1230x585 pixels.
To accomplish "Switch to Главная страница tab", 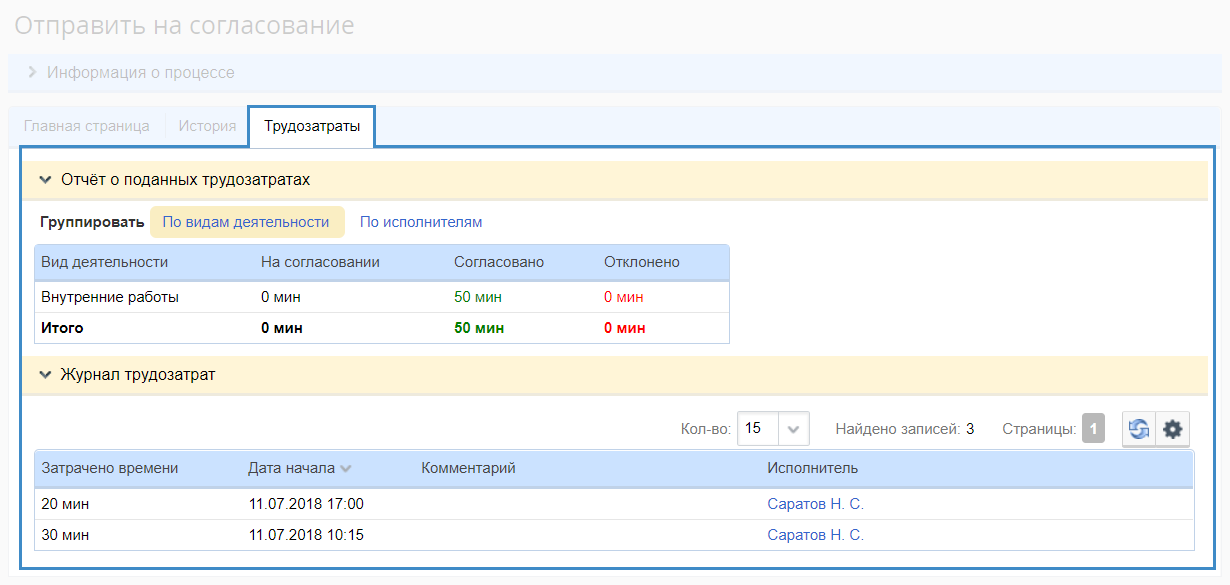I will coord(87,126).
